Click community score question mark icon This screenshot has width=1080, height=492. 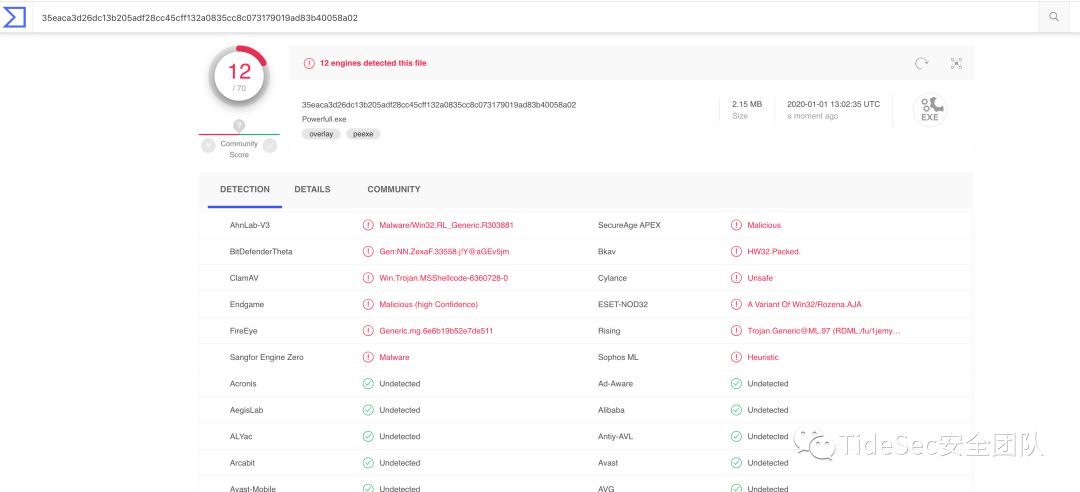239,125
